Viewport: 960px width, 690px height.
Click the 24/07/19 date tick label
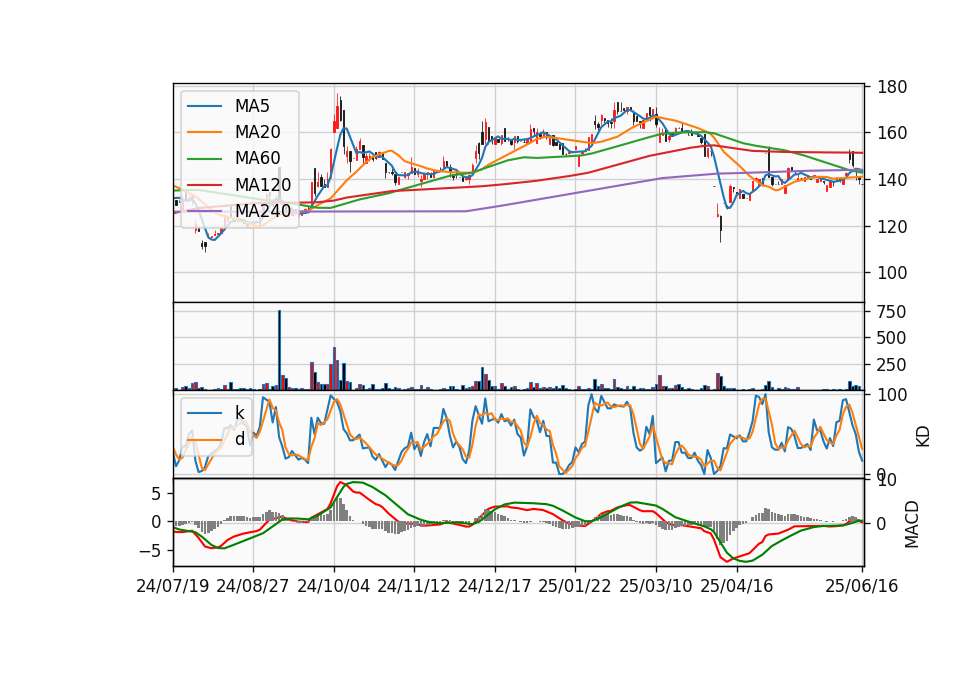[173, 586]
